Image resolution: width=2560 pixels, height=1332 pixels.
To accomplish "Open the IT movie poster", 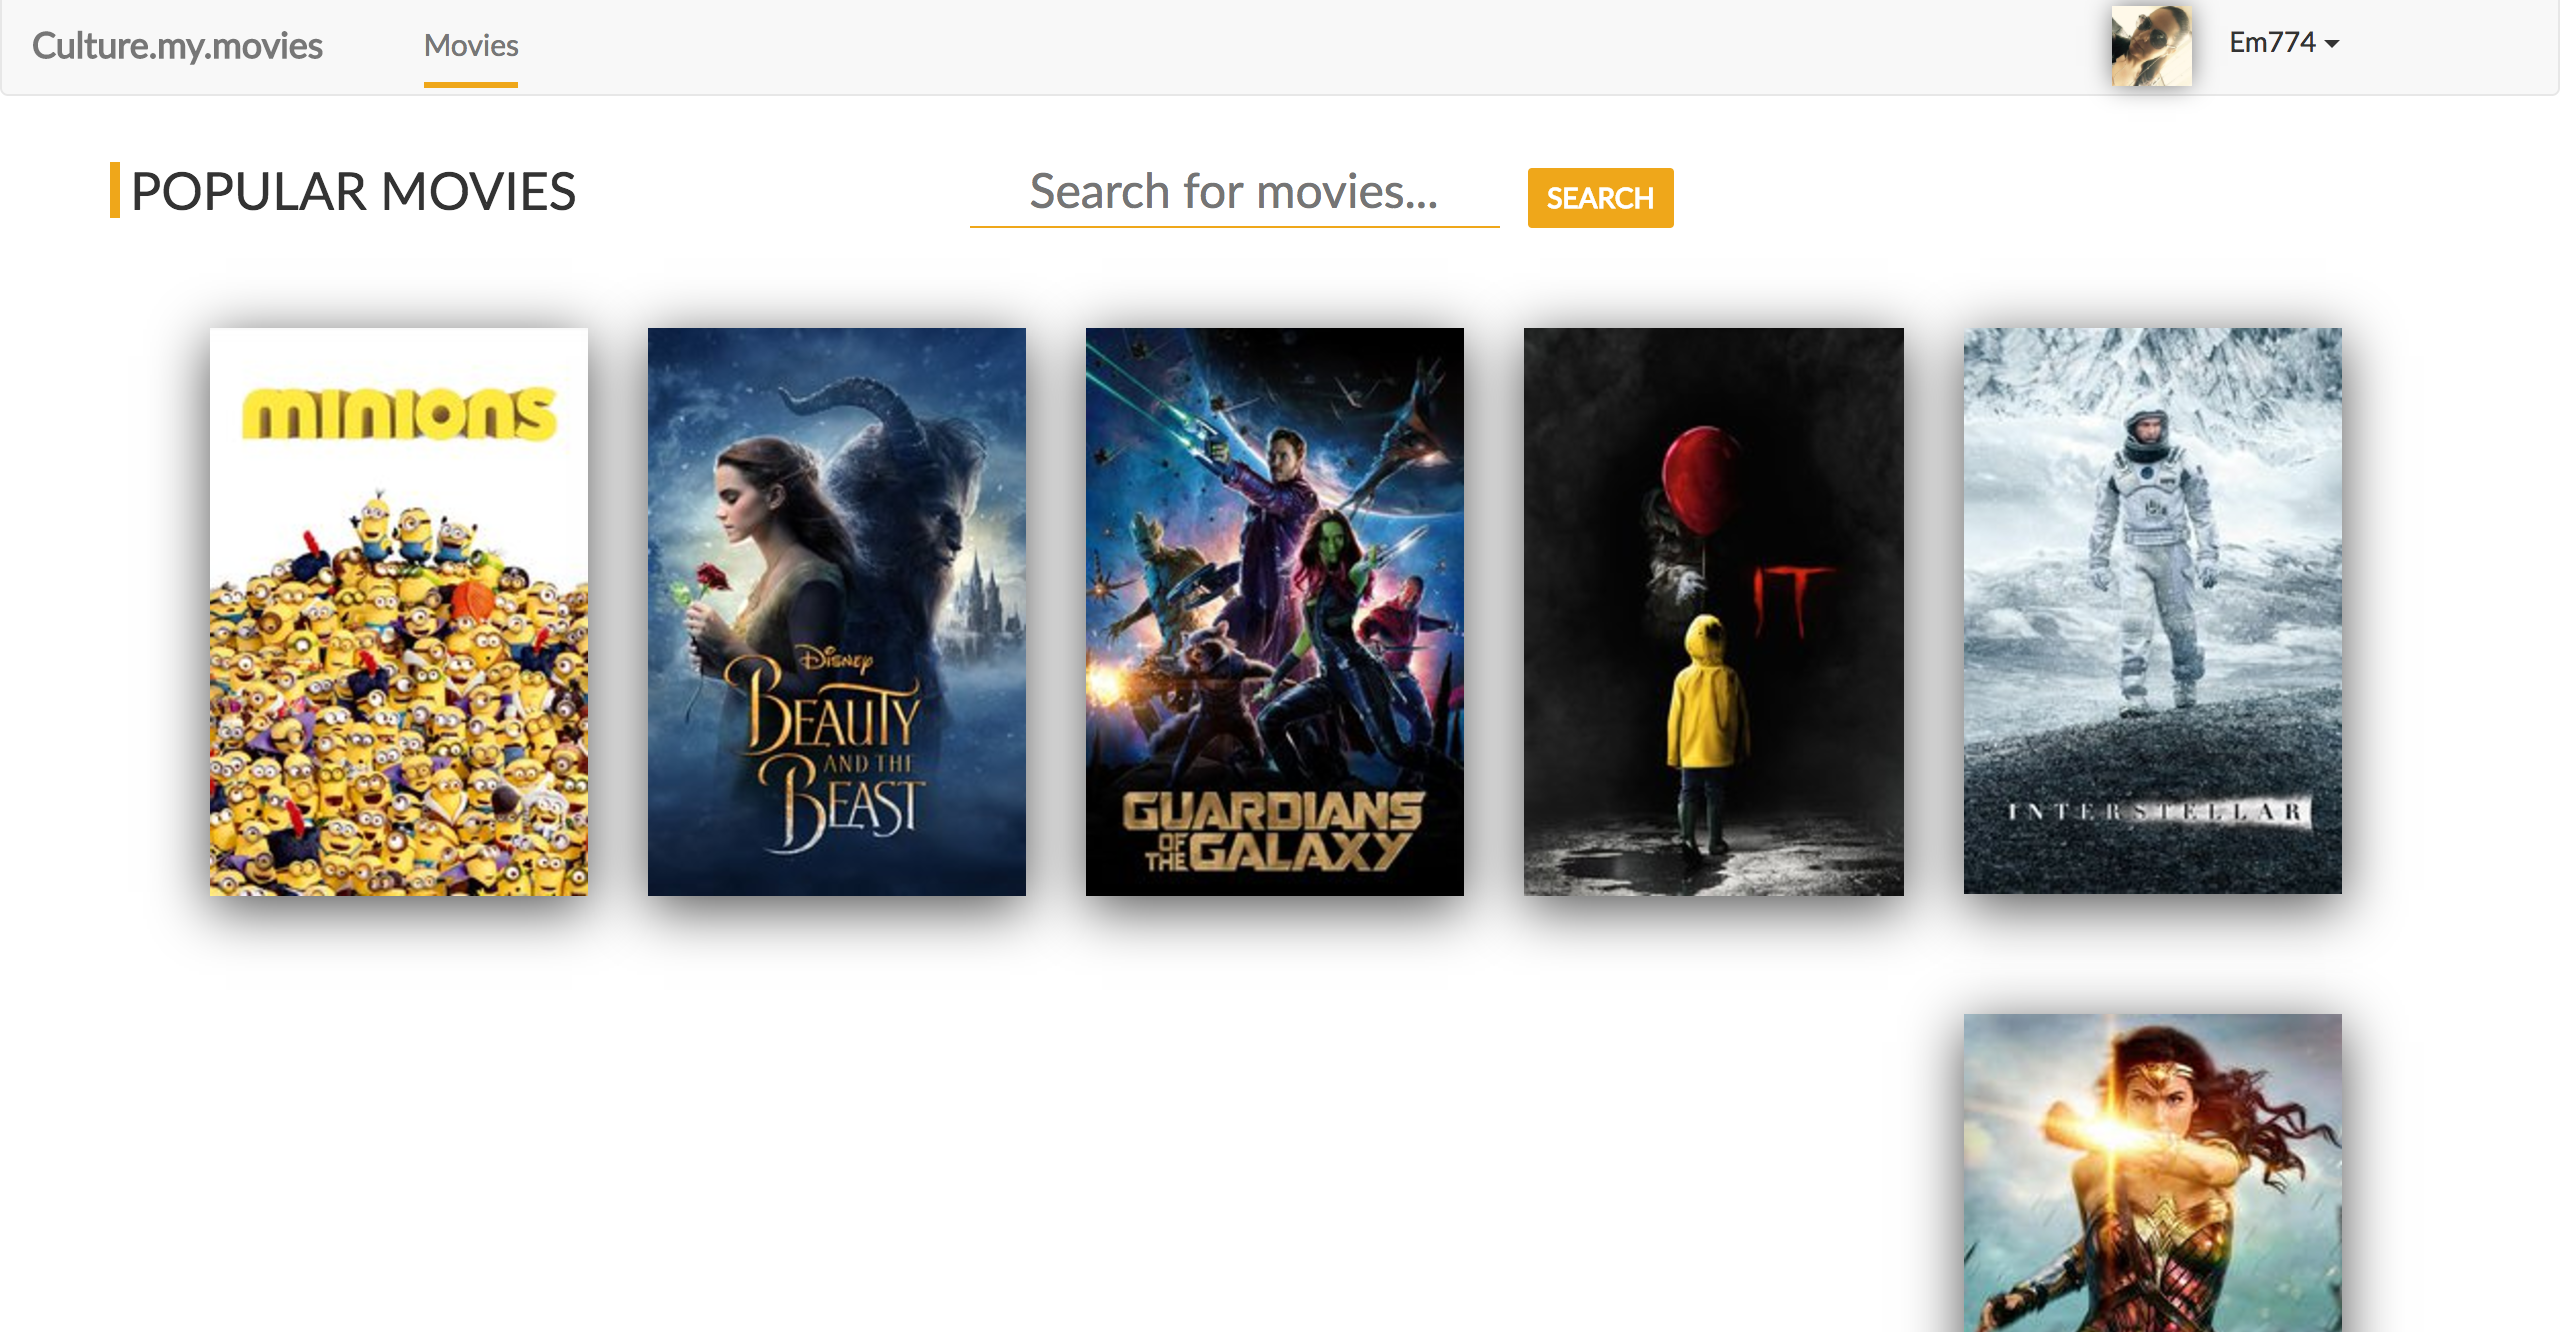I will point(1714,611).
